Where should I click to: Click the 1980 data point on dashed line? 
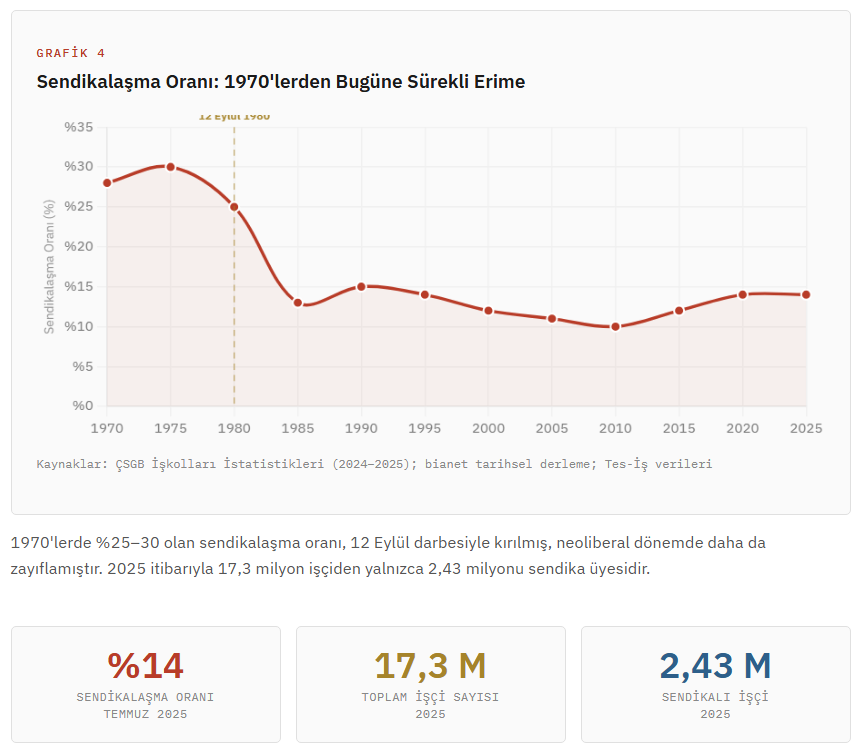coord(234,207)
